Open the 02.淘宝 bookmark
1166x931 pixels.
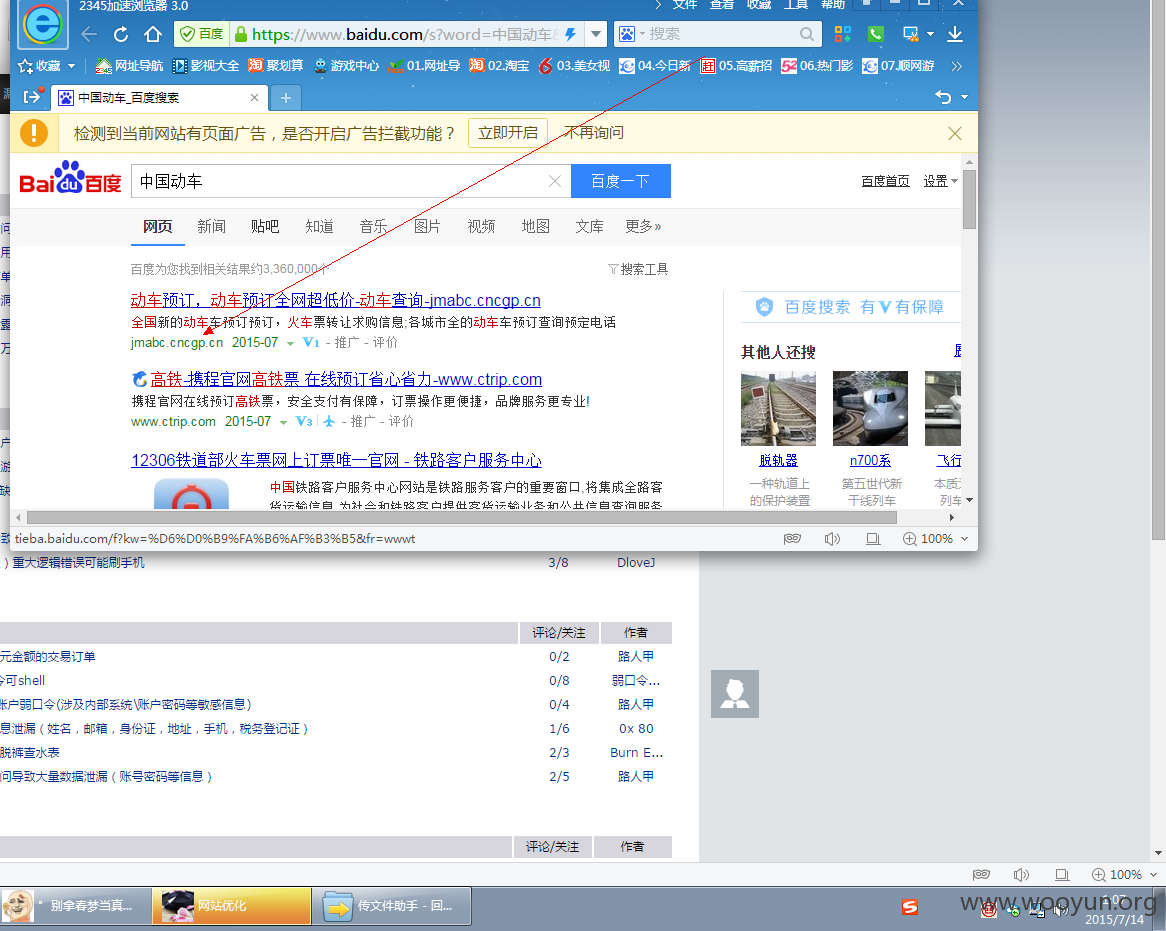[x=499, y=66]
